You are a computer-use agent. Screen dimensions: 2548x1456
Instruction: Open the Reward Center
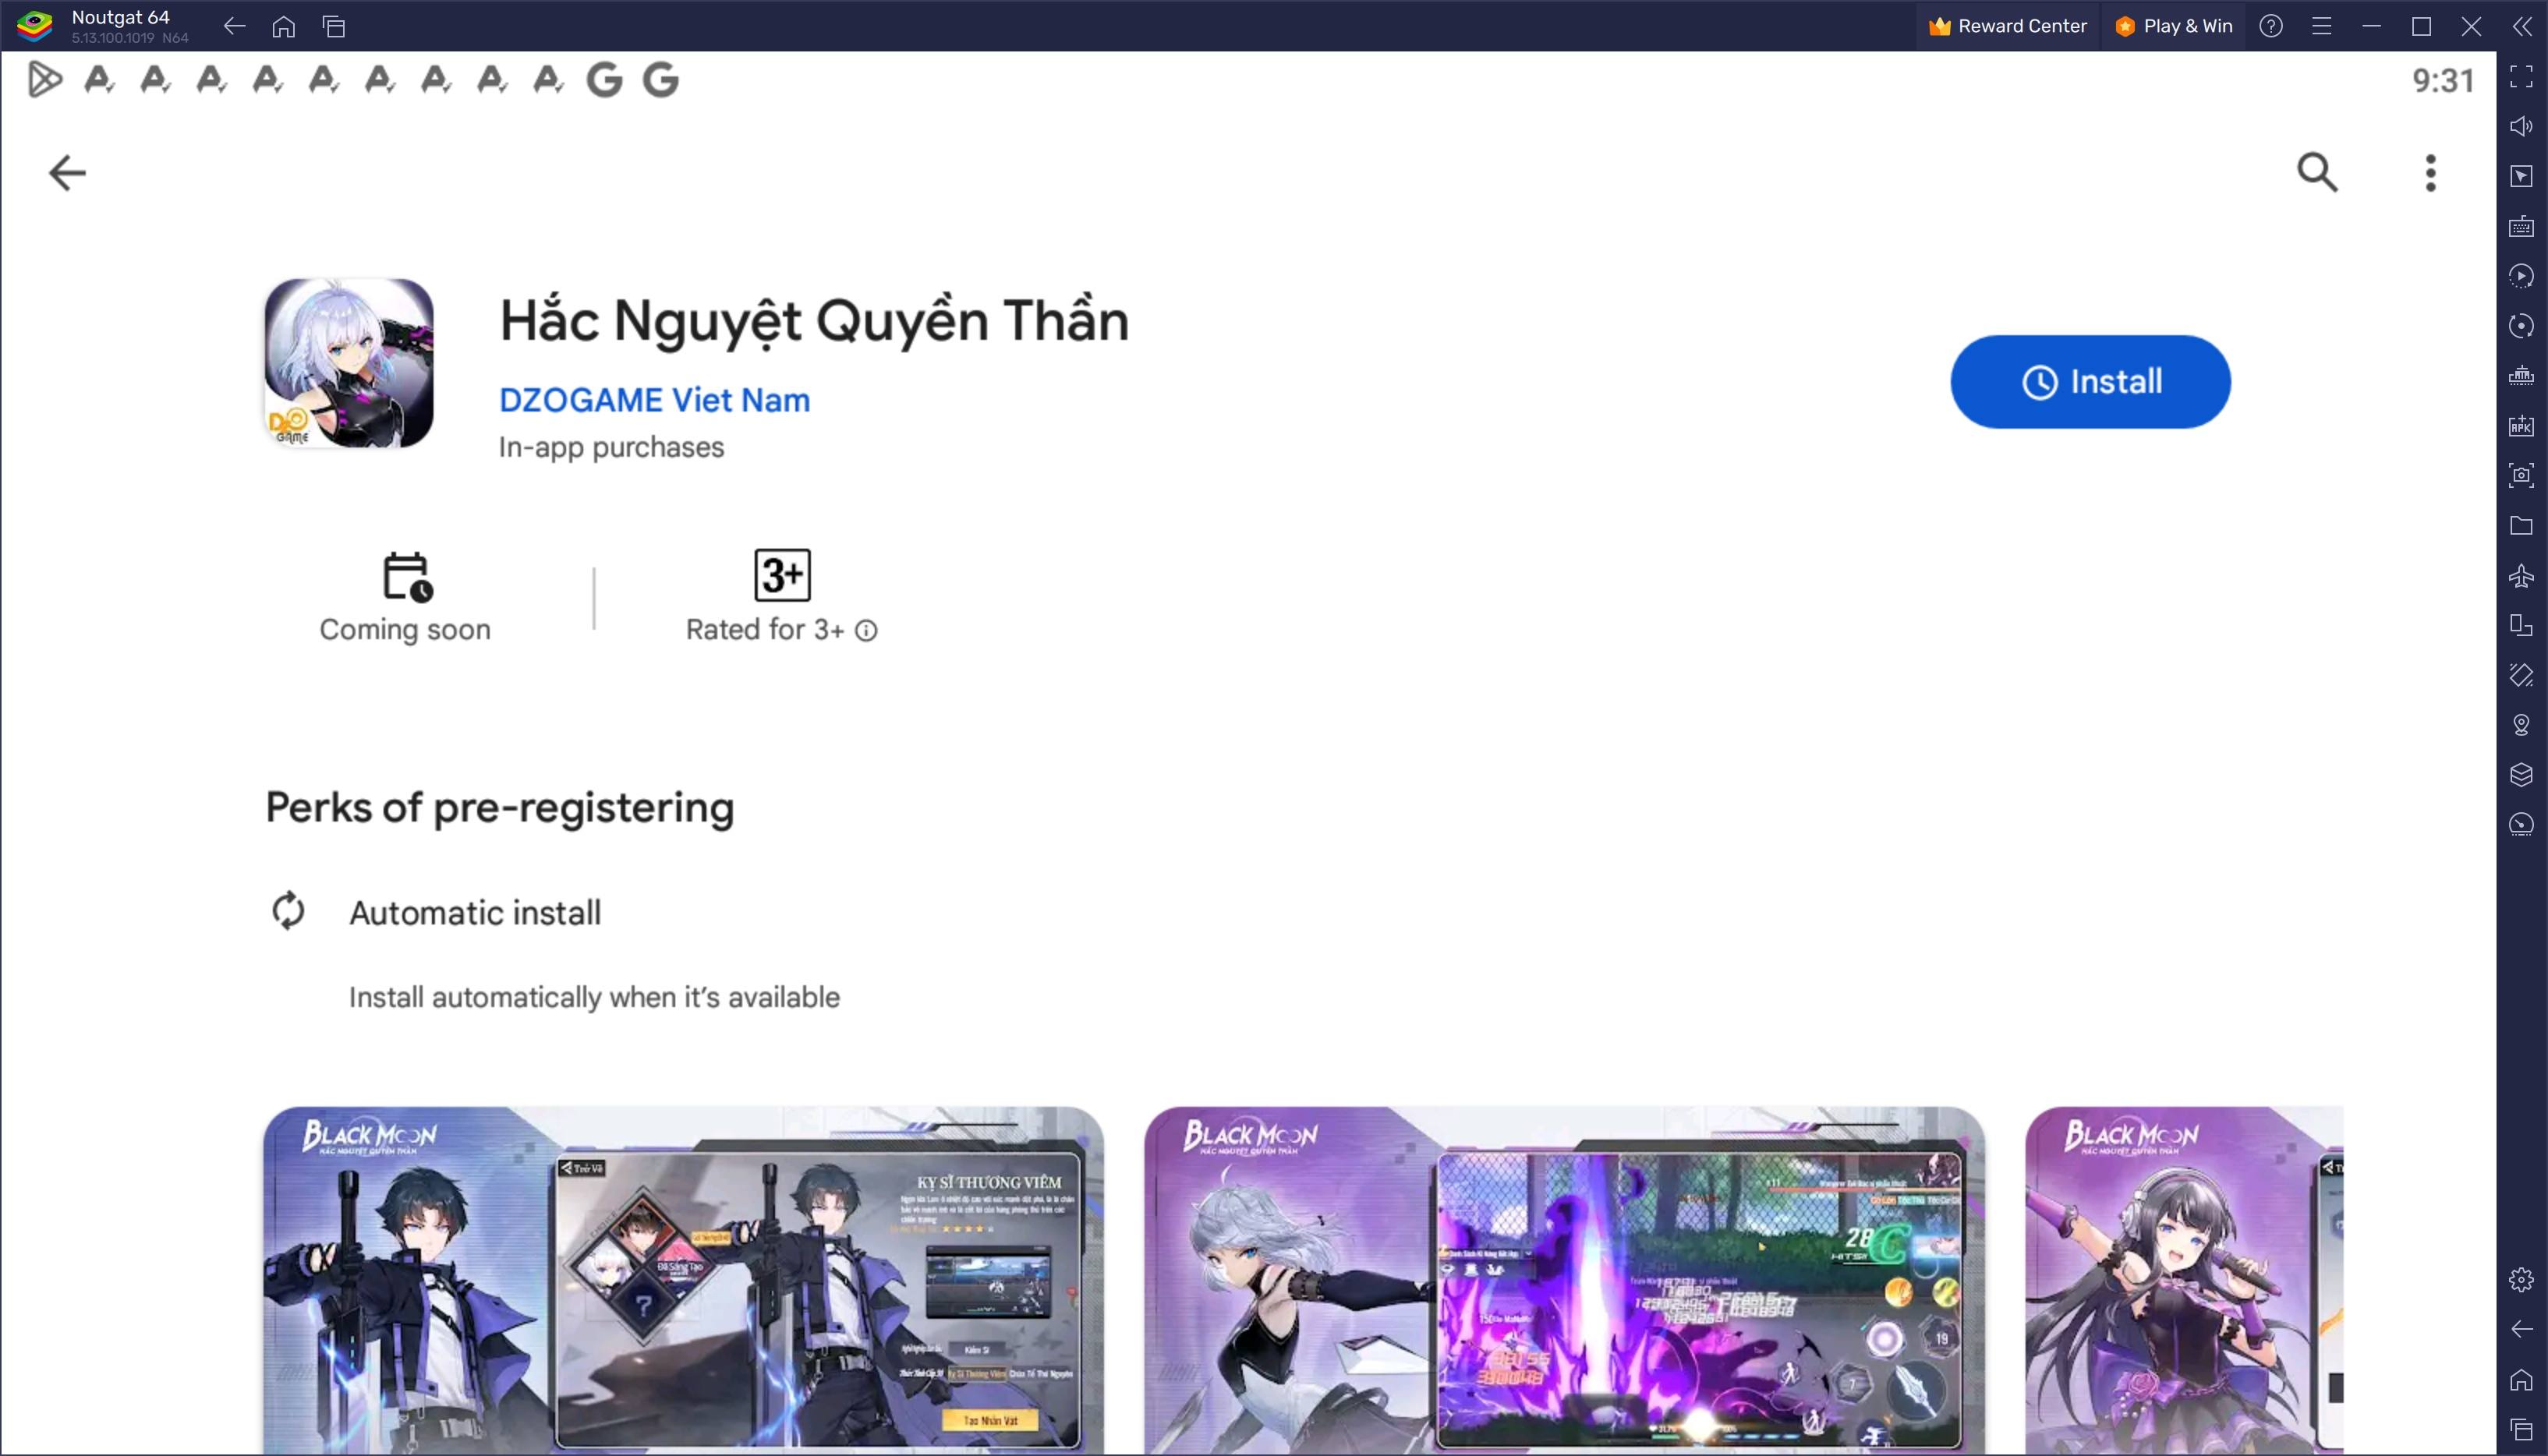[x=2007, y=26]
